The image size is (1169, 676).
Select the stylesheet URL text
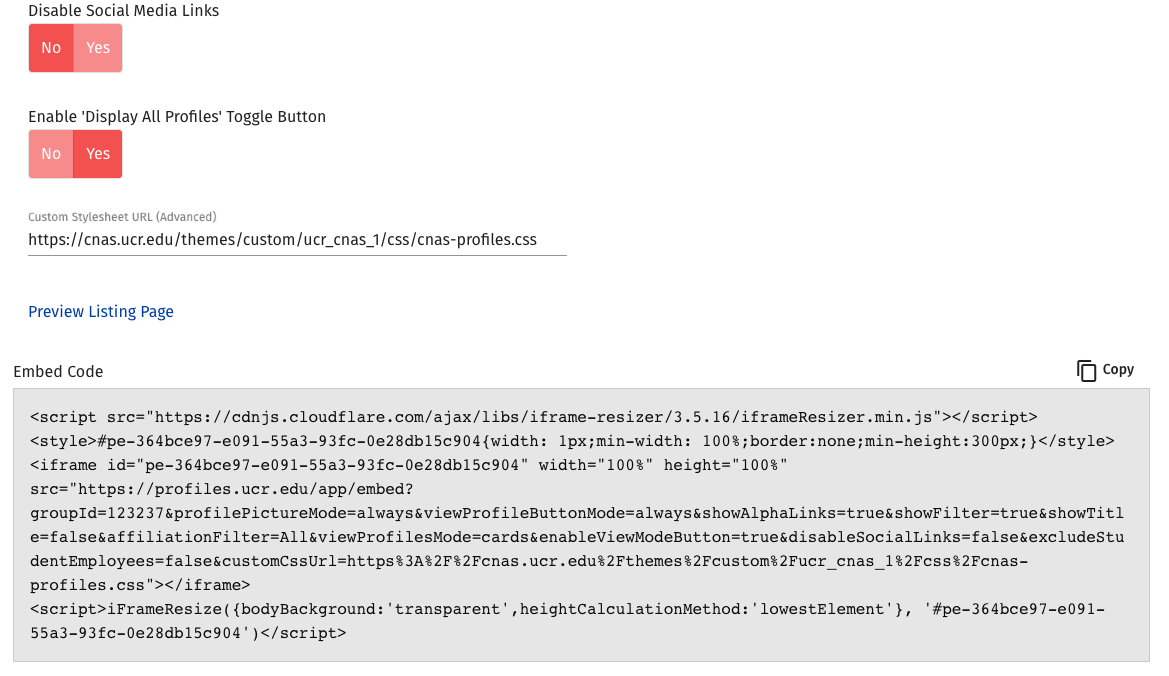[283, 240]
